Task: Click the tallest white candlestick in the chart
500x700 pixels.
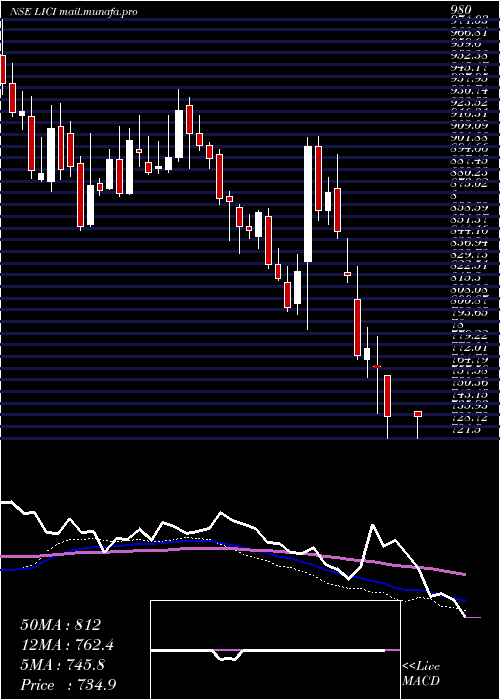Action: point(308,204)
